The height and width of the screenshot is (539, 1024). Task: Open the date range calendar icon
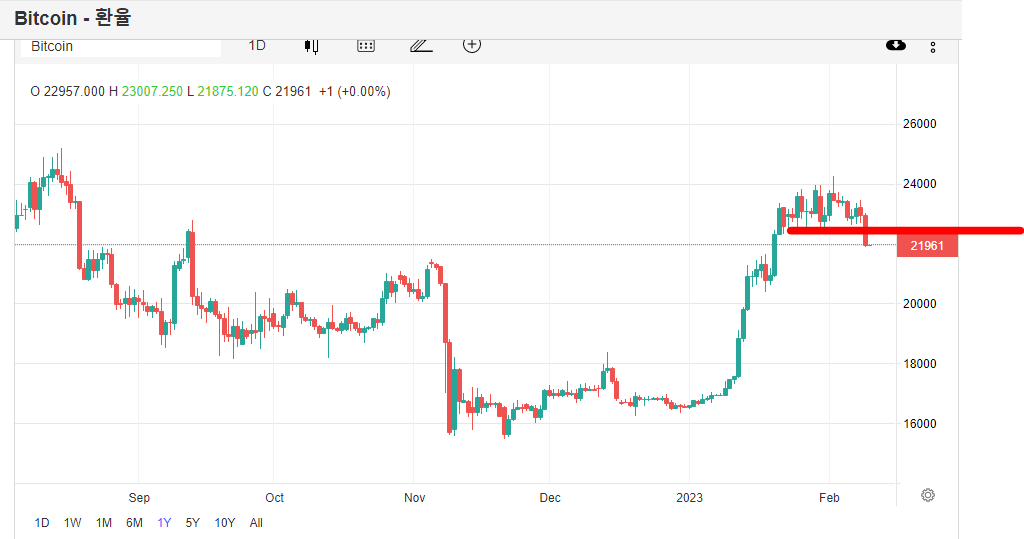pyautogui.click(x=366, y=46)
